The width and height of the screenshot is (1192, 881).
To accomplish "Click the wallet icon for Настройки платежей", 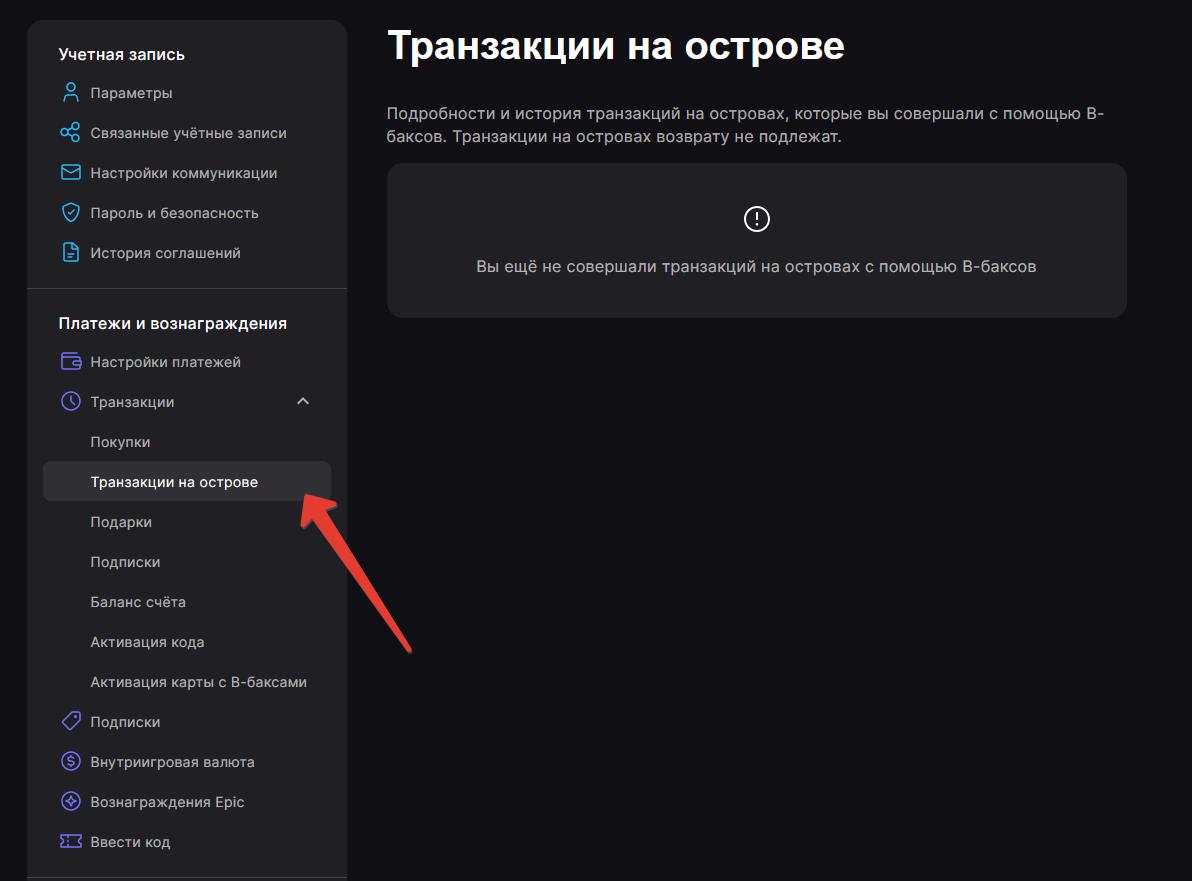I will tap(70, 362).
